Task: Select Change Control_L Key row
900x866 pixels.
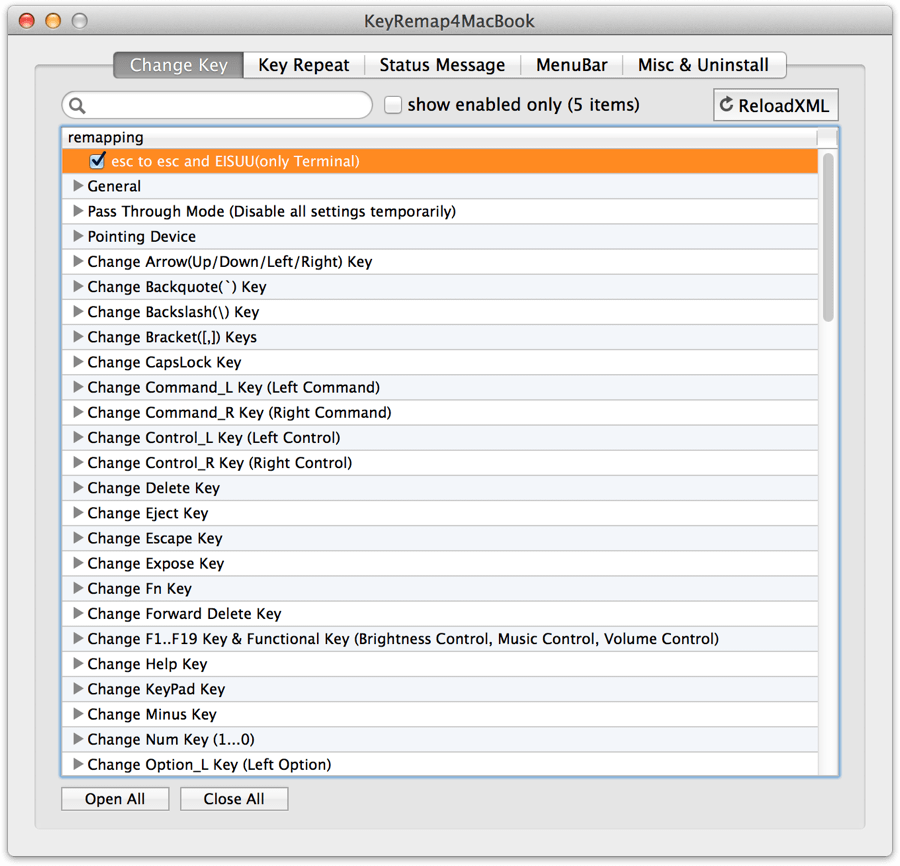Action: (x=440, y=438)
